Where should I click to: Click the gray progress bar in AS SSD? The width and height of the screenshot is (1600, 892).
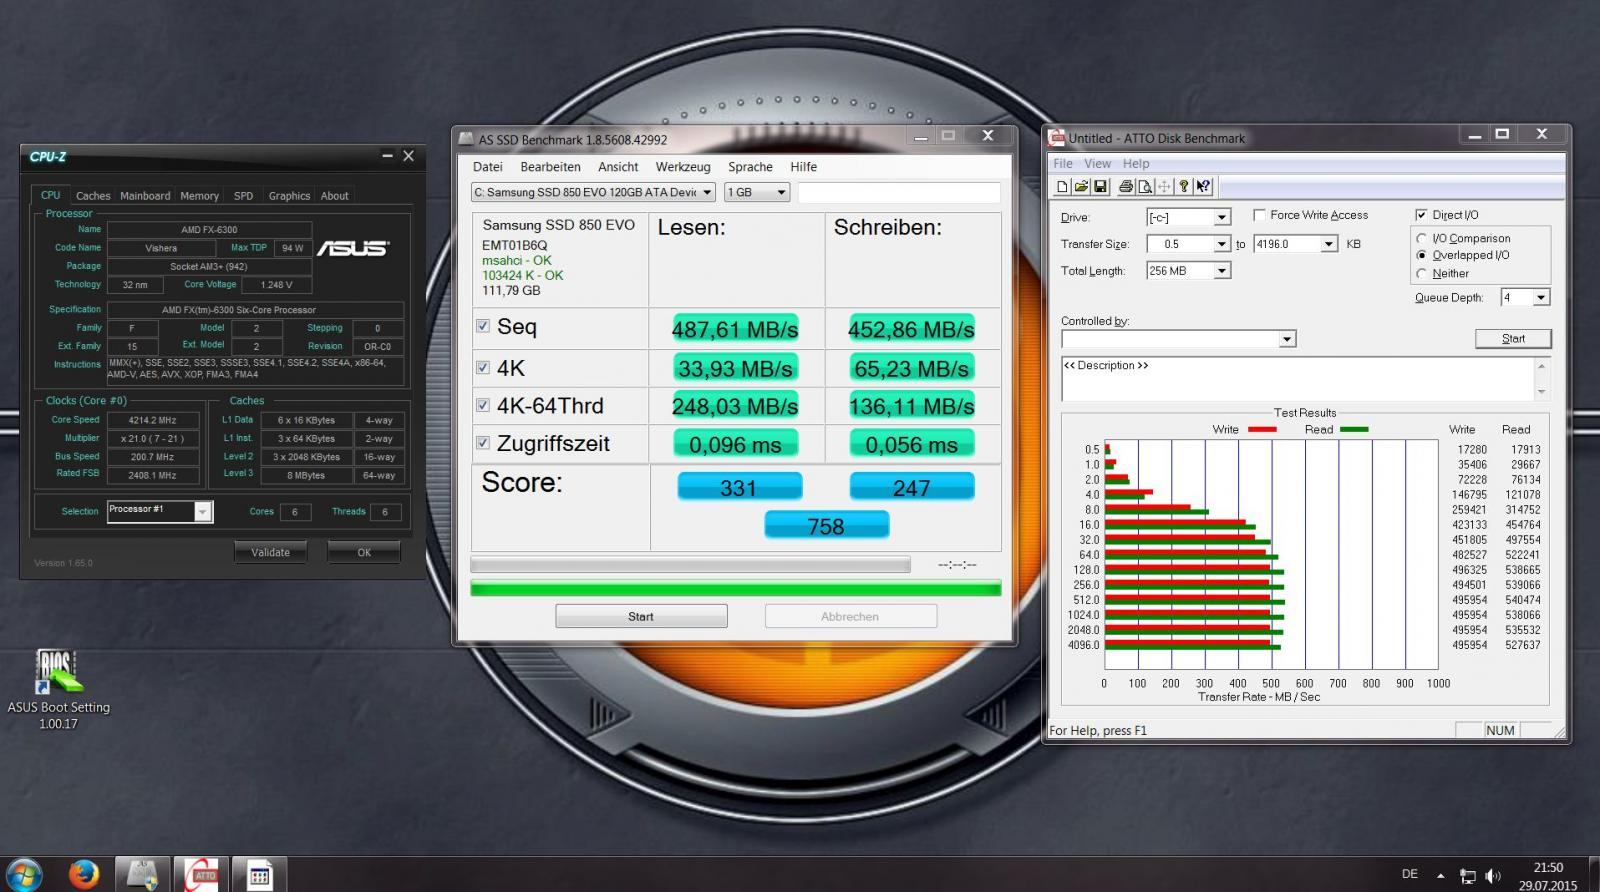(x=690, y=564)
